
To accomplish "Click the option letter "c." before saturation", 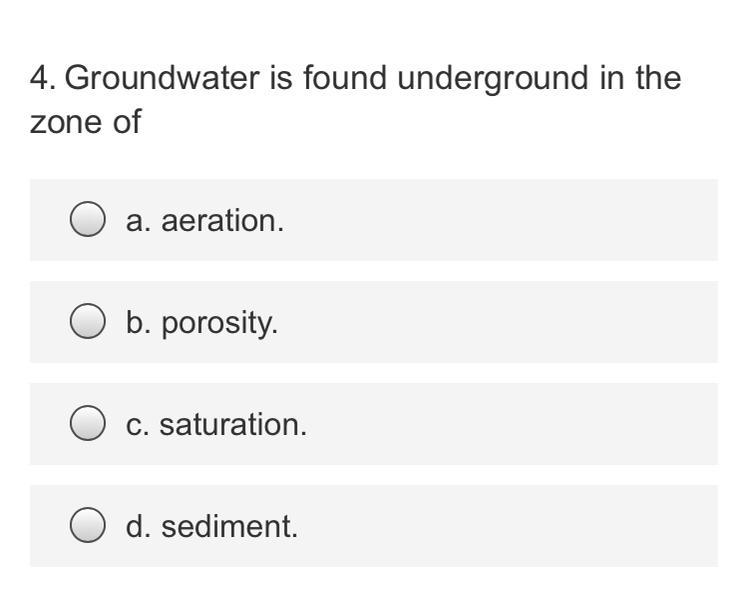I will click(x=138, y=425).
